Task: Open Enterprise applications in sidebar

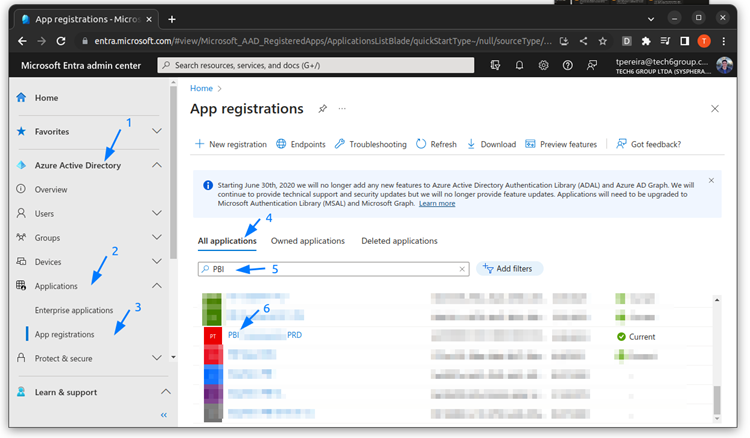Action: click(74, 310)
